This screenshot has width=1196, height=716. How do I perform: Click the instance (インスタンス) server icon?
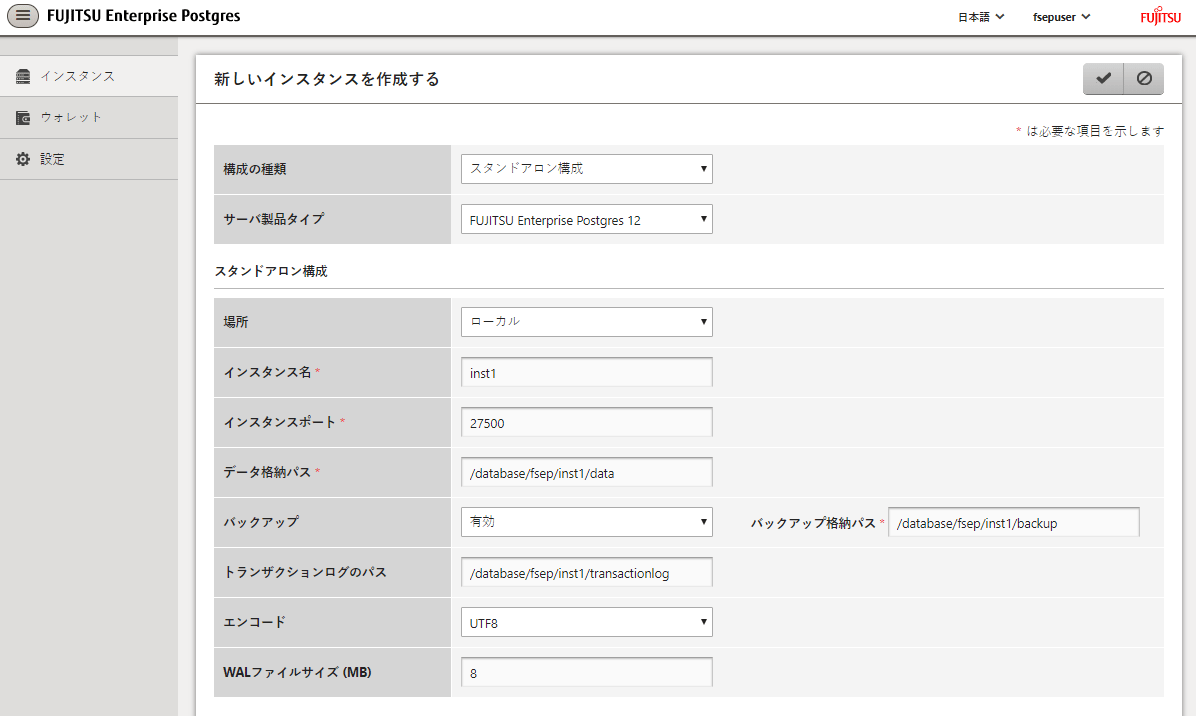point(23,76)
